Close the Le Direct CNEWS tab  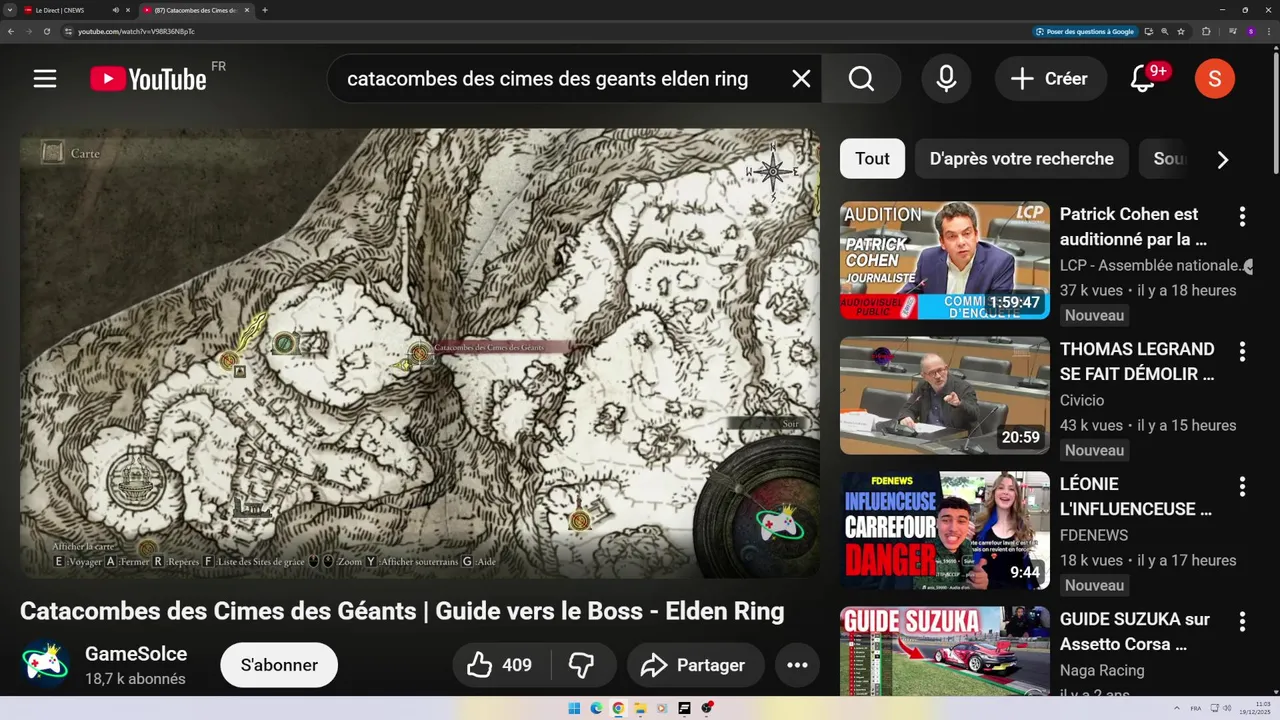click(129, 10)
